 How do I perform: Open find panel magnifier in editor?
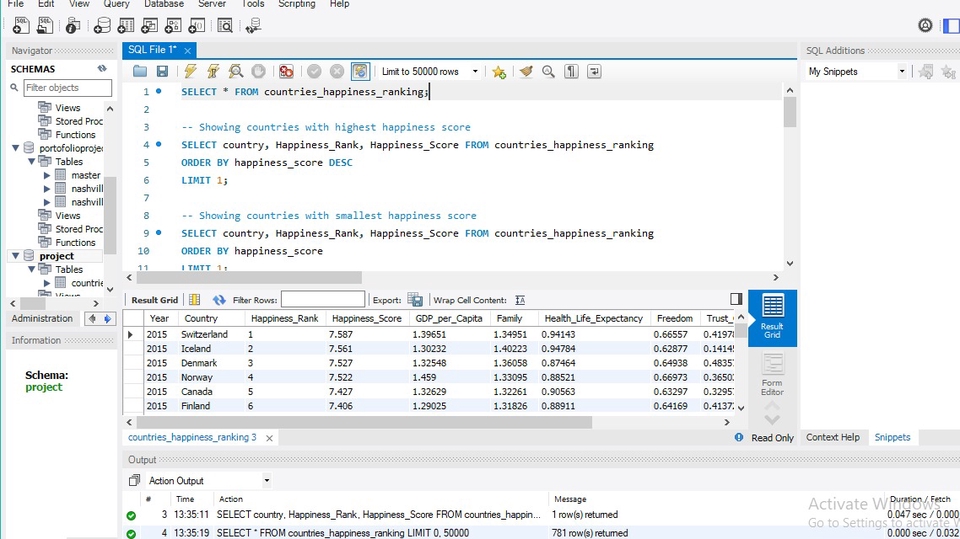click(549, 72)
